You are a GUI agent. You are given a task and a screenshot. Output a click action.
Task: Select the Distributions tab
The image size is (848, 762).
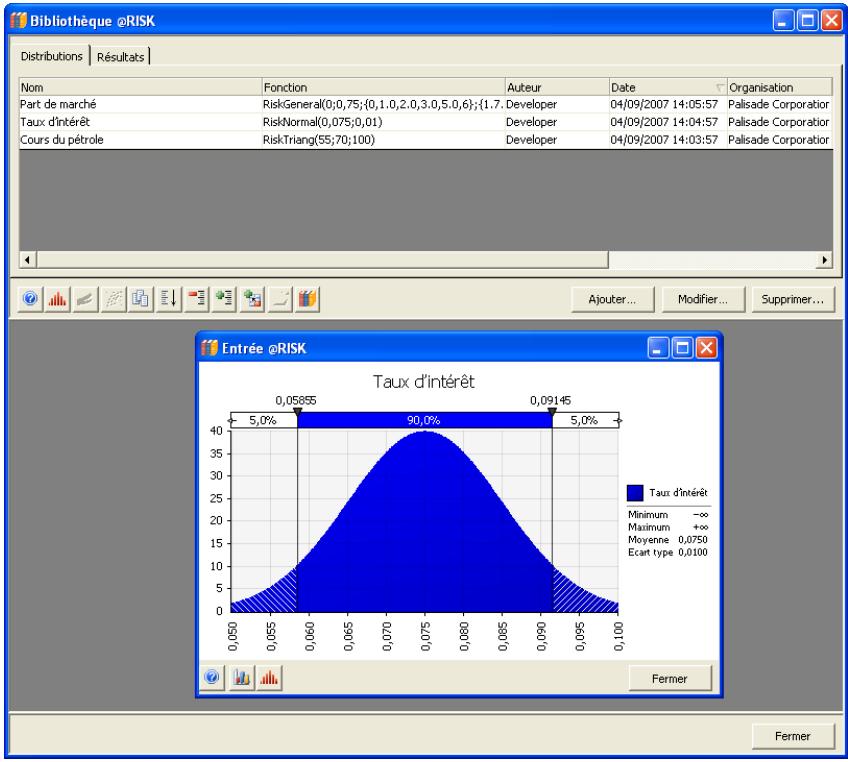pos(52,57)
